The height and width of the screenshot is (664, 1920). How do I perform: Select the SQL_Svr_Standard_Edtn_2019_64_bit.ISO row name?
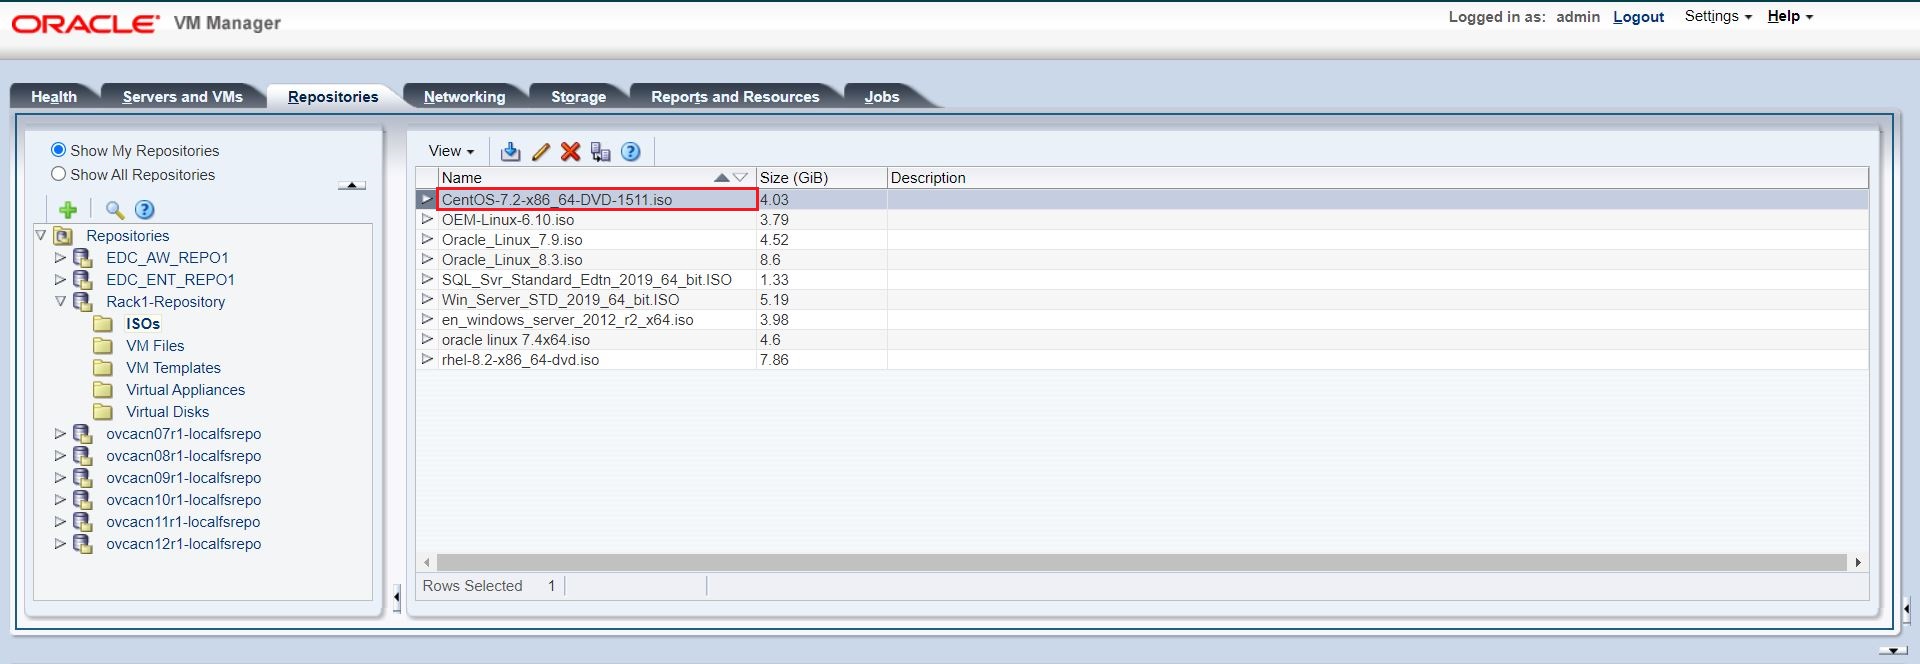587,280
